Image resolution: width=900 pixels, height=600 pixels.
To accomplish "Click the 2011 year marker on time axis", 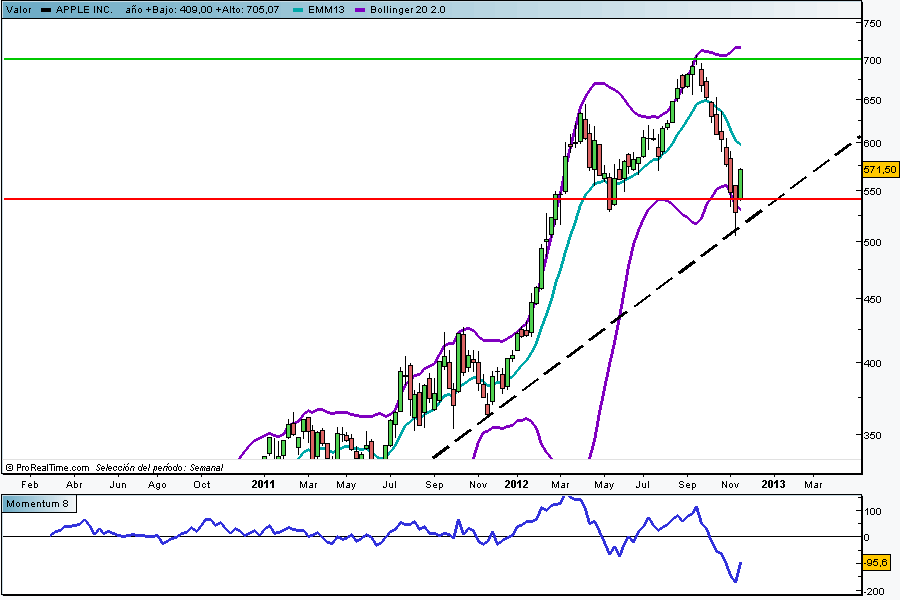I will pyautogui.click(x=263, y=484).
